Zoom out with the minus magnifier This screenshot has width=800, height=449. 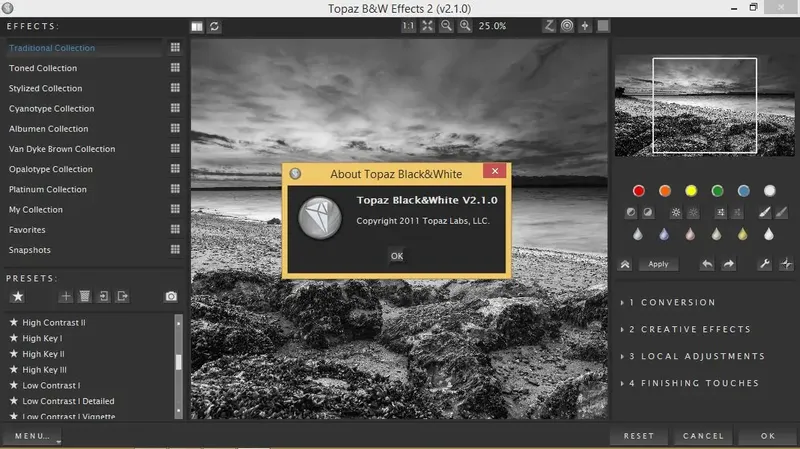[446, 26]
